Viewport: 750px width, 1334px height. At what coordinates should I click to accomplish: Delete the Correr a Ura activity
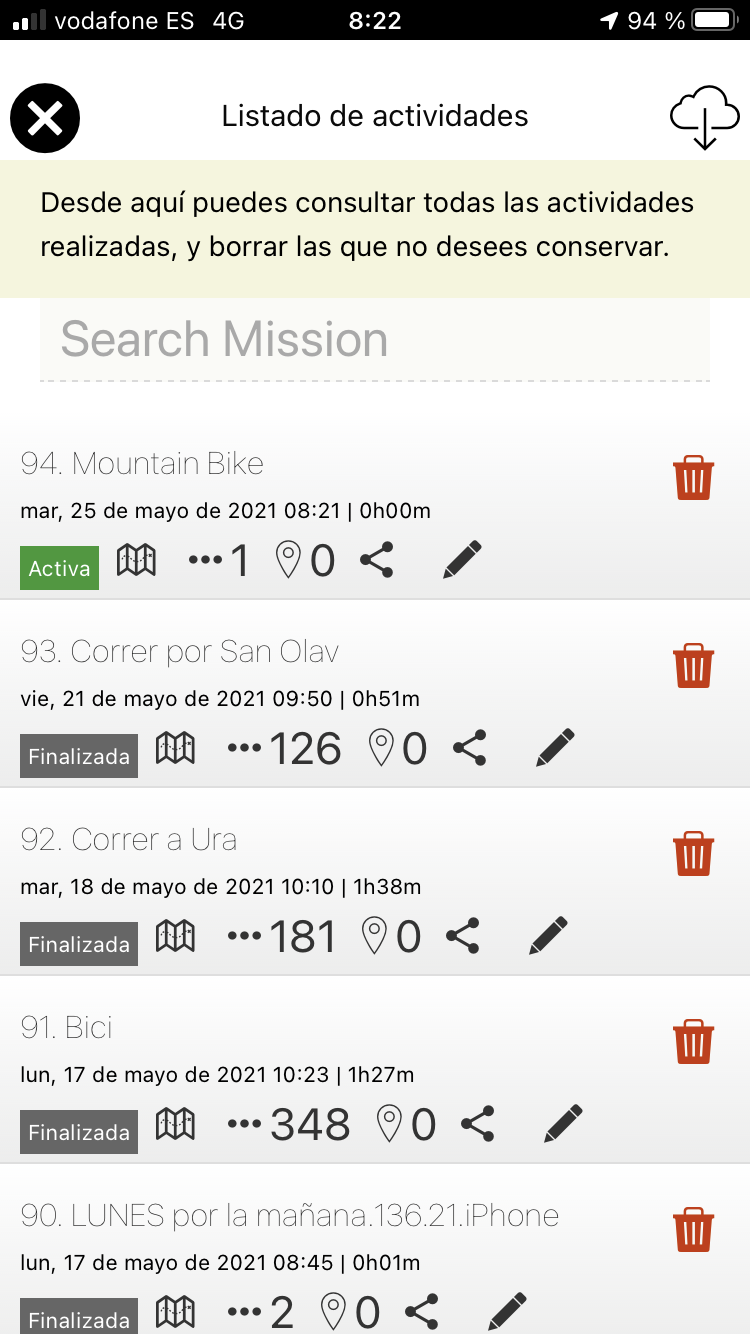pos(693,854)
